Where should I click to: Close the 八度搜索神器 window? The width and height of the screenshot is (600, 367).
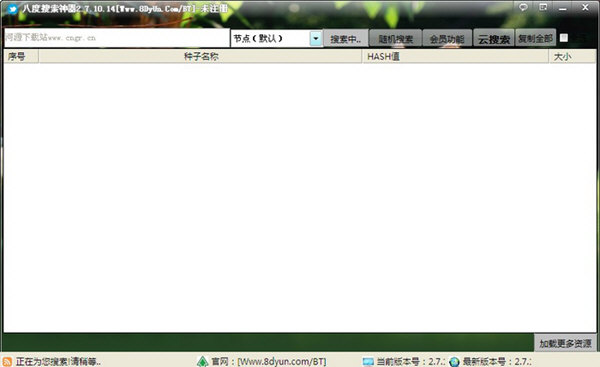click(x=585, y=7)
